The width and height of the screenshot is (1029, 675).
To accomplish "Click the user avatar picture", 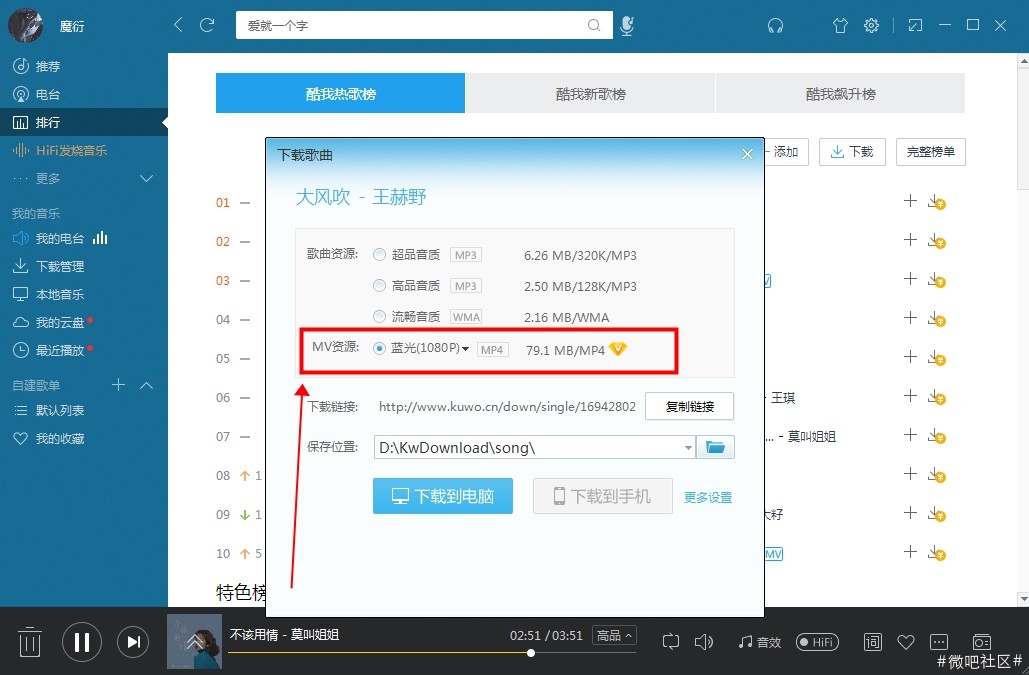I will click(26, 26).
